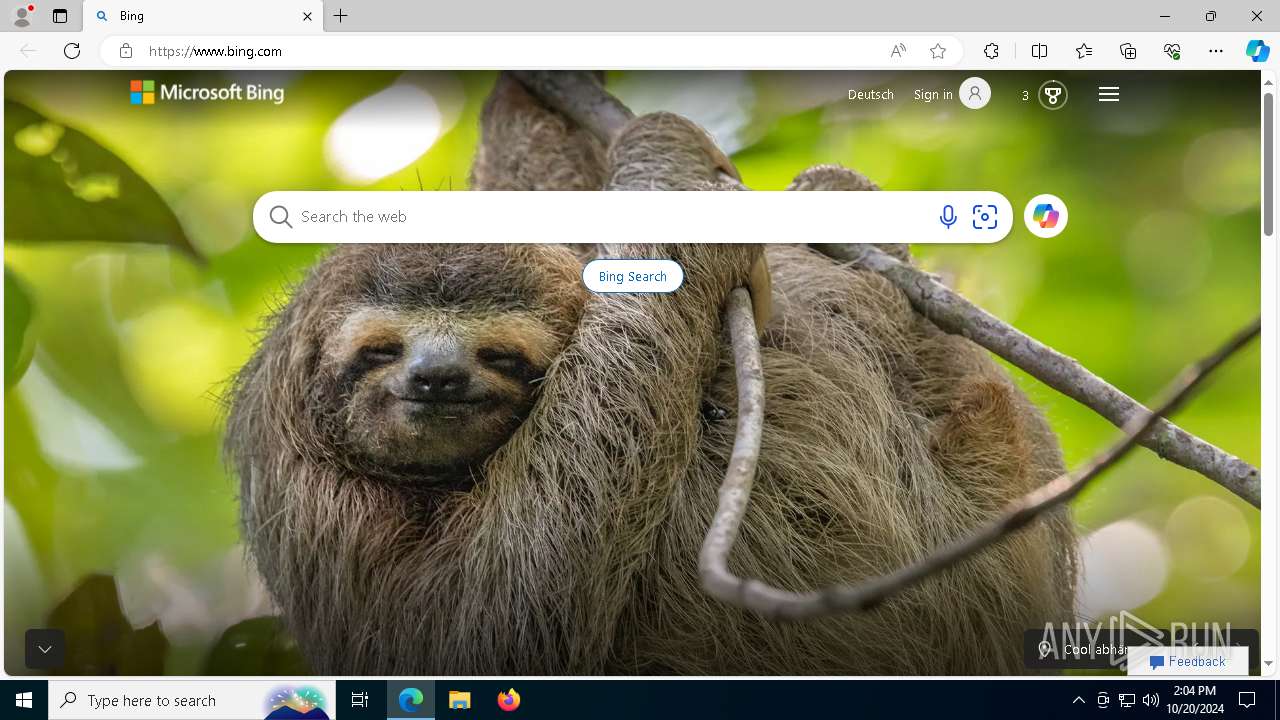
Task: Click the page vertical scrollbar thumb
Action: coord(1269,164)
